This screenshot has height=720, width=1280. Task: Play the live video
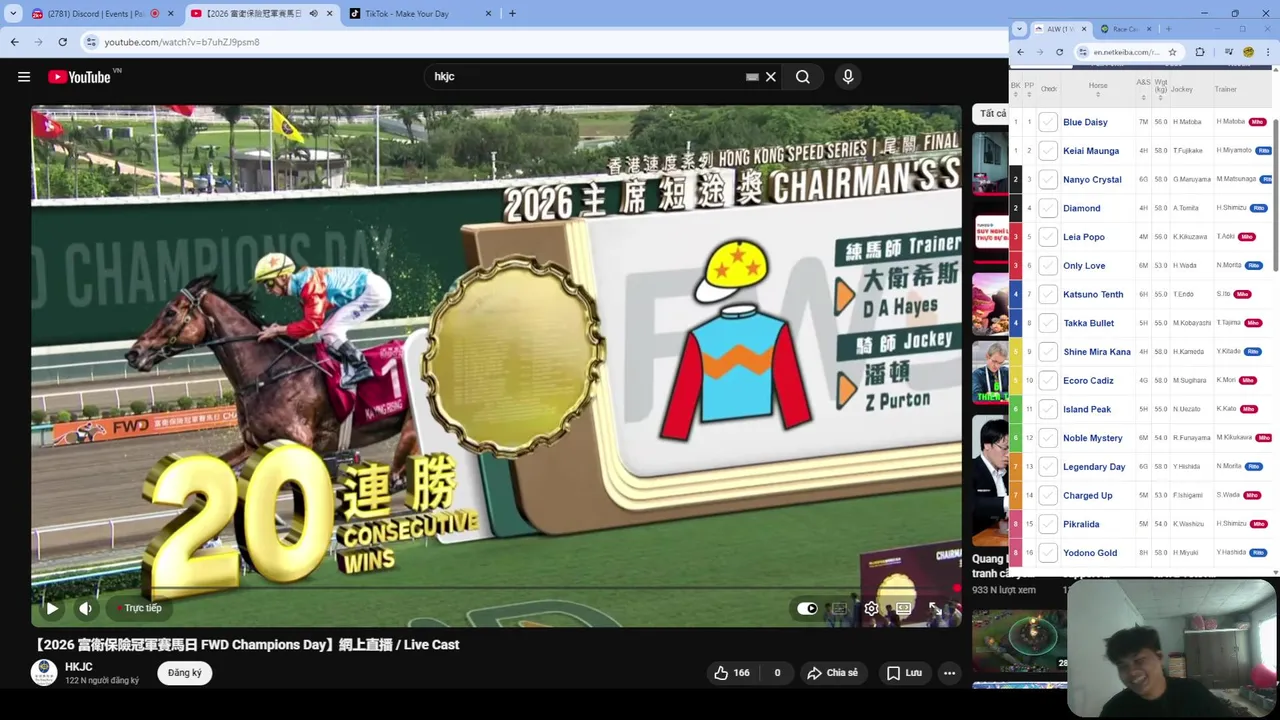52,608
